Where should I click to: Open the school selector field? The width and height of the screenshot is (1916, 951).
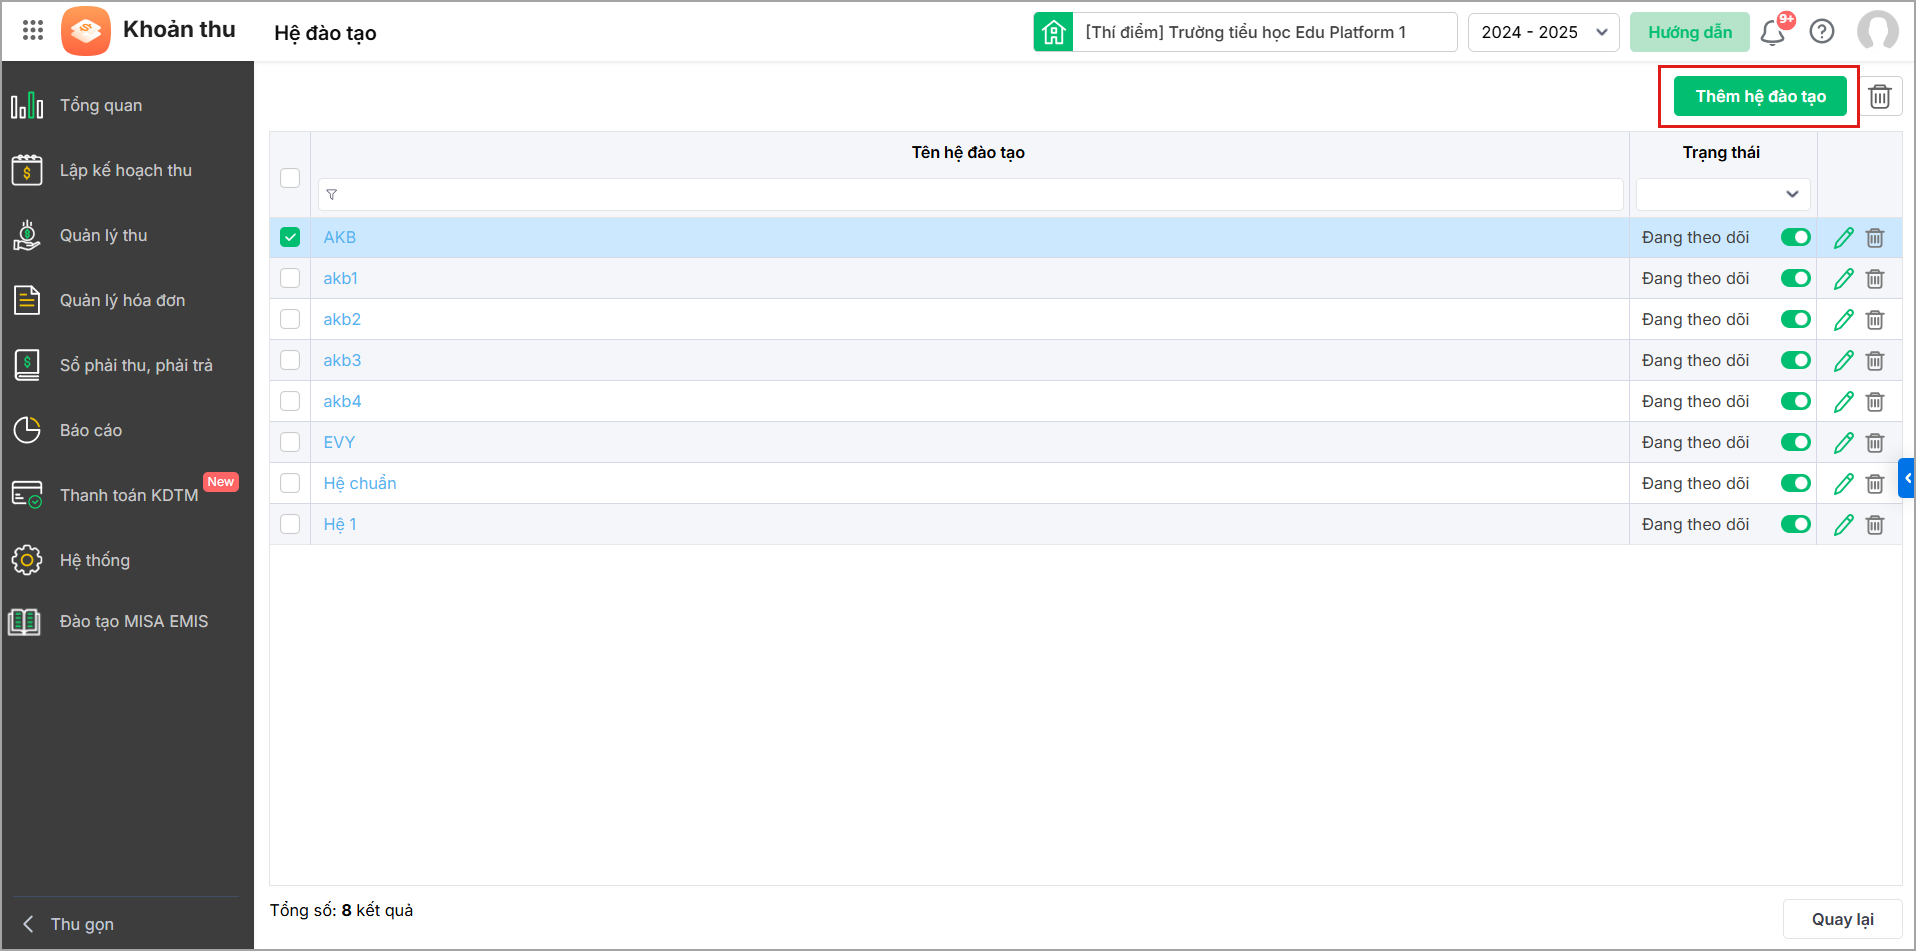pyautogui.click(x=1264, y=32)
